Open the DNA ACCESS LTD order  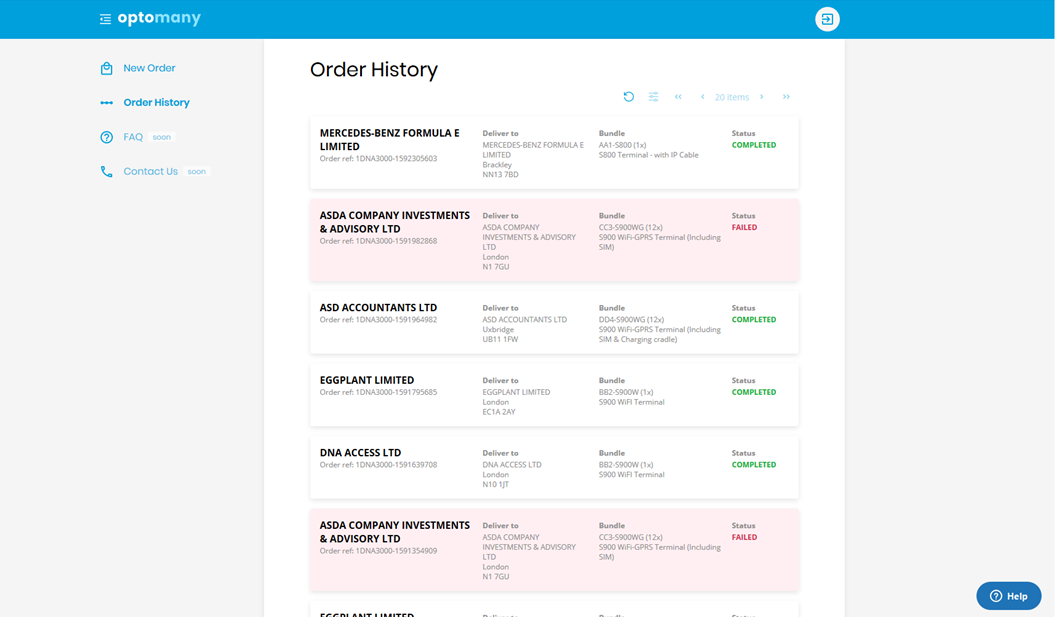click(554, 468)
